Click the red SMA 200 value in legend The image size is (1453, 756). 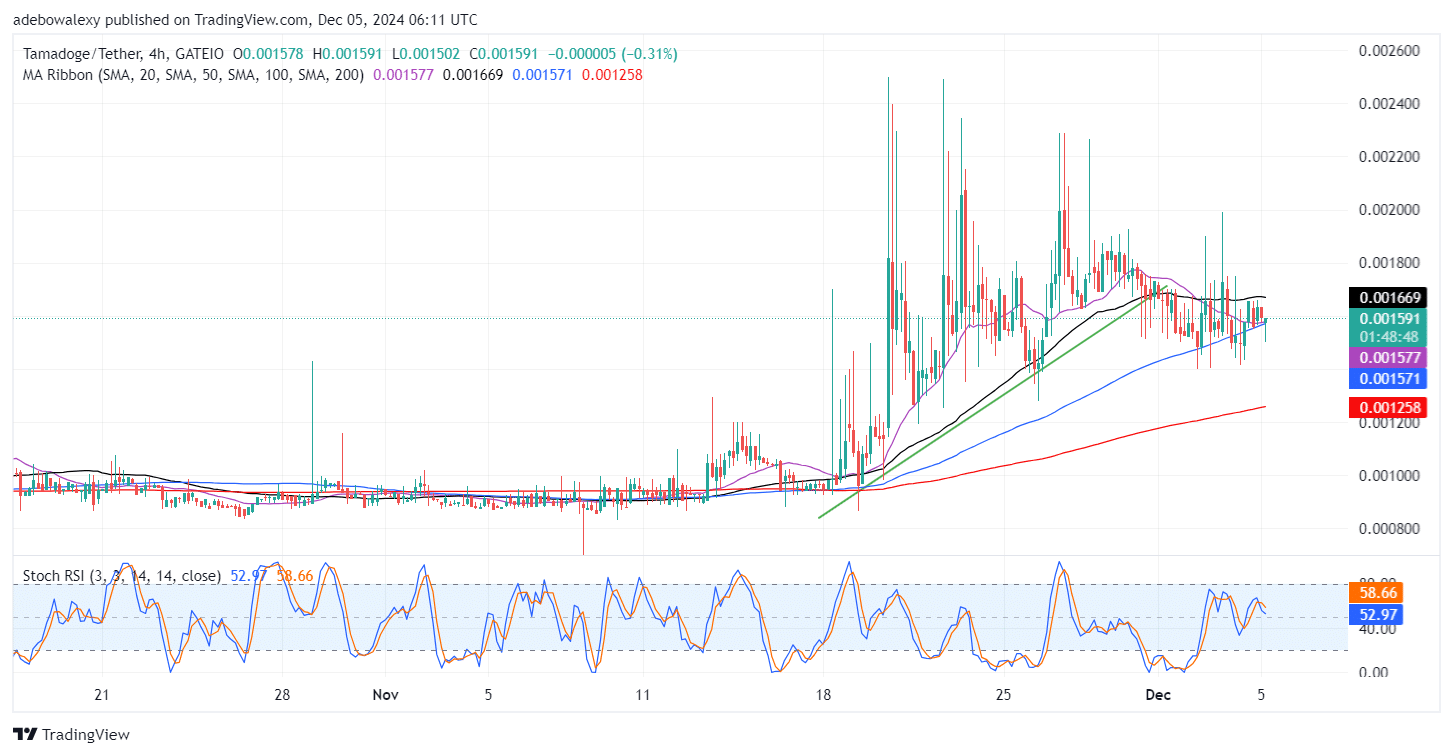coord(612,74)
